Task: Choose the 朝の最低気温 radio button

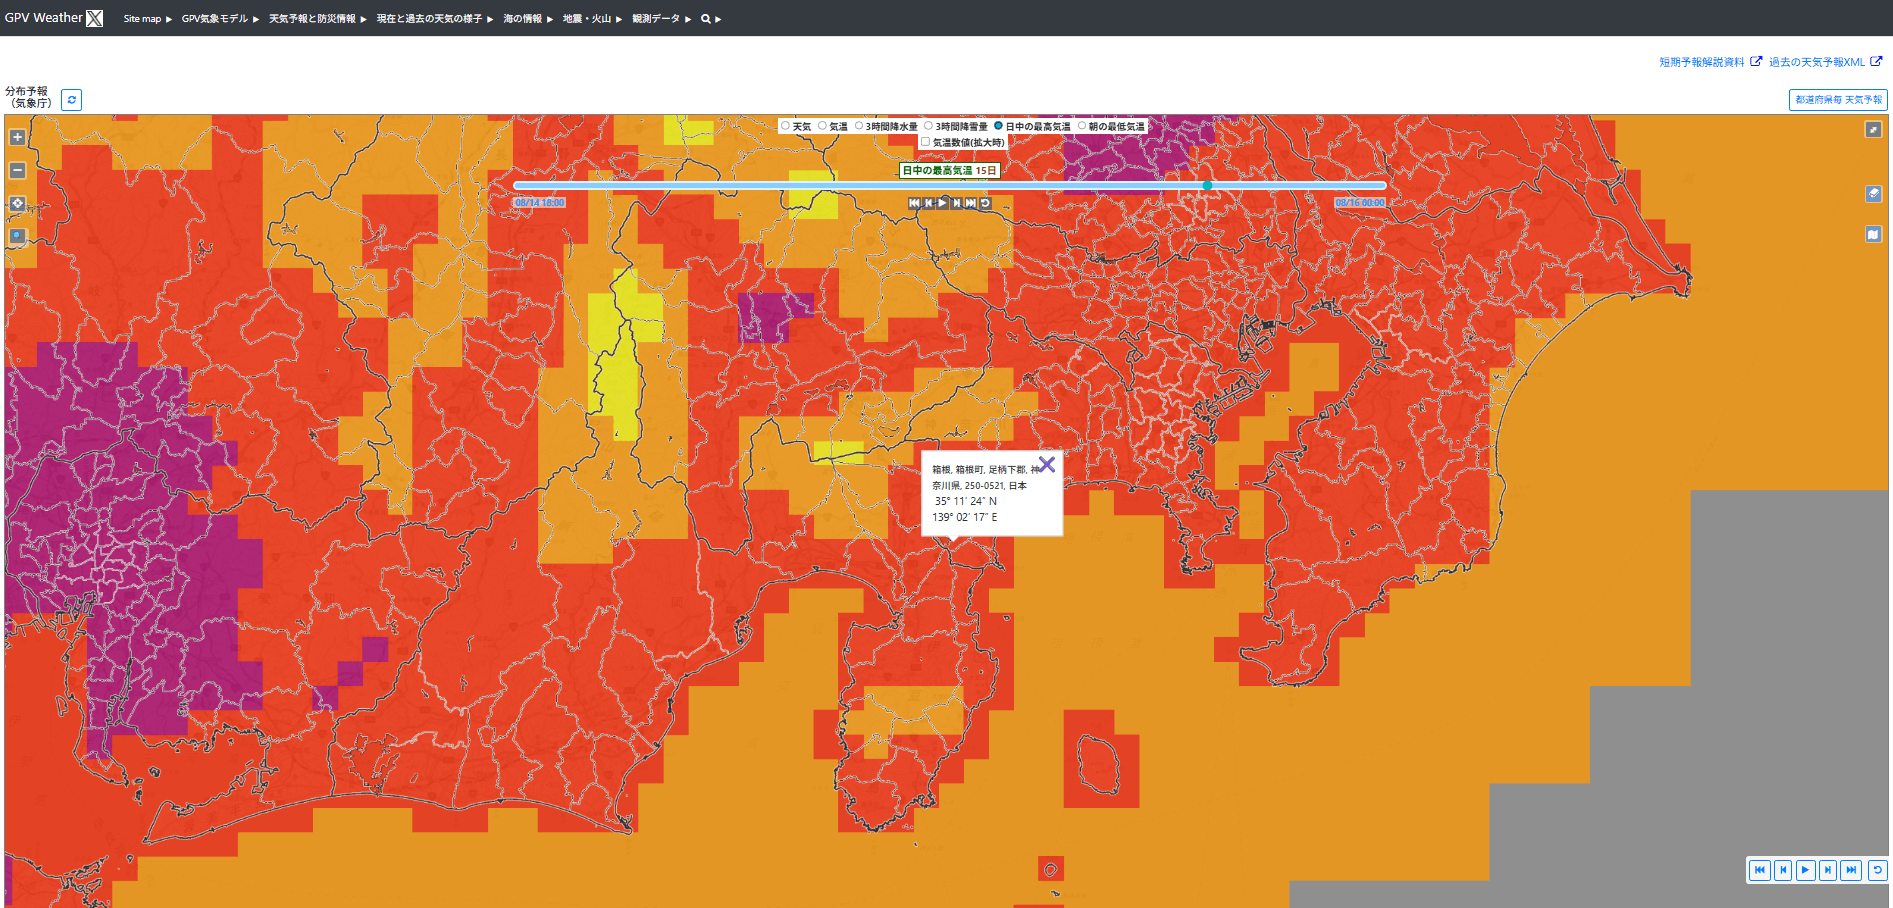Action: click(x=1082, y=126)
